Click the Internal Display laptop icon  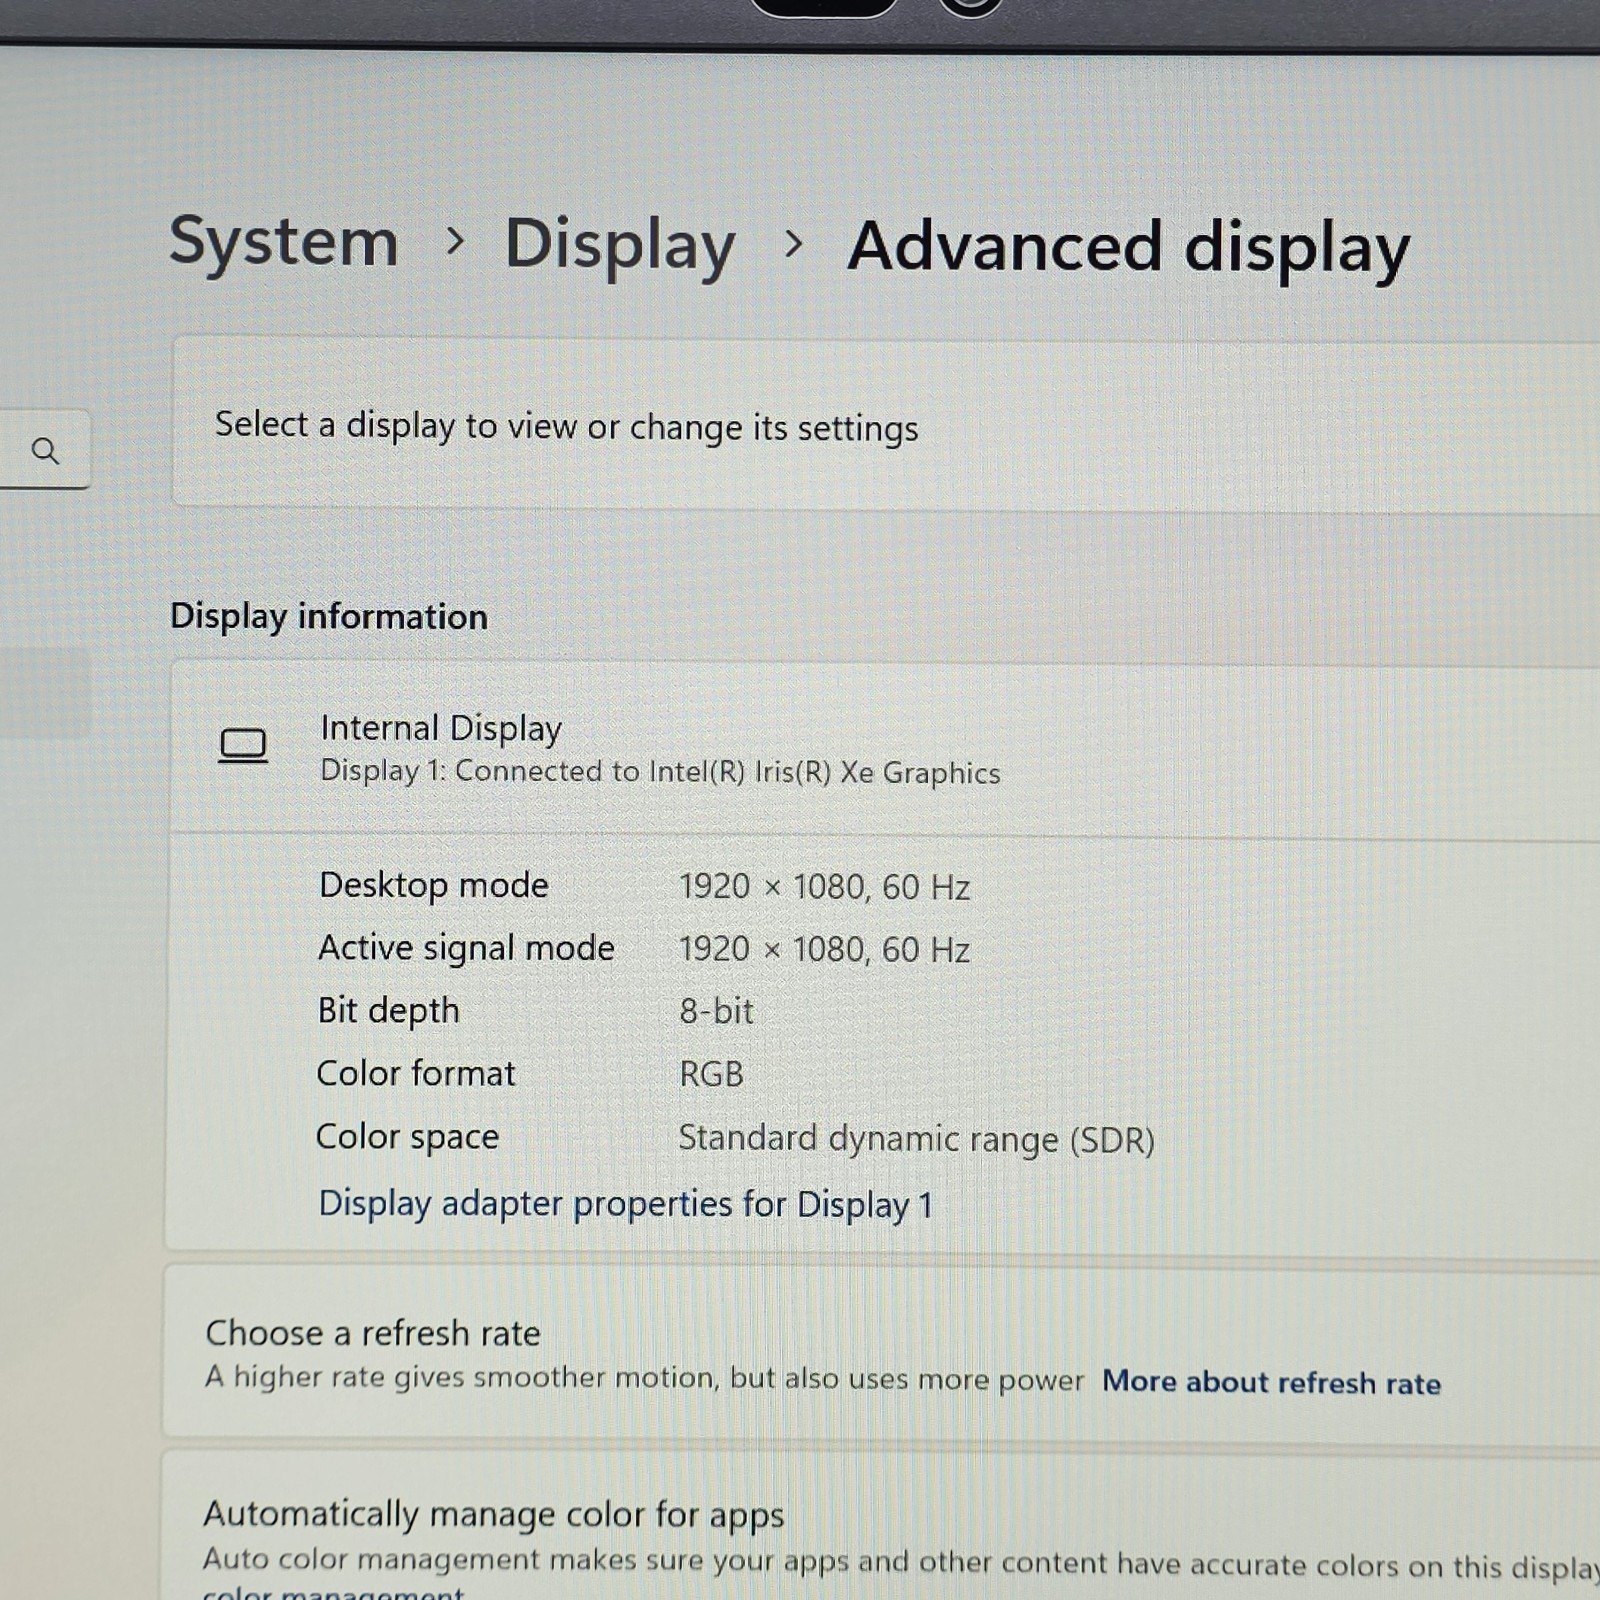point(243,746)
